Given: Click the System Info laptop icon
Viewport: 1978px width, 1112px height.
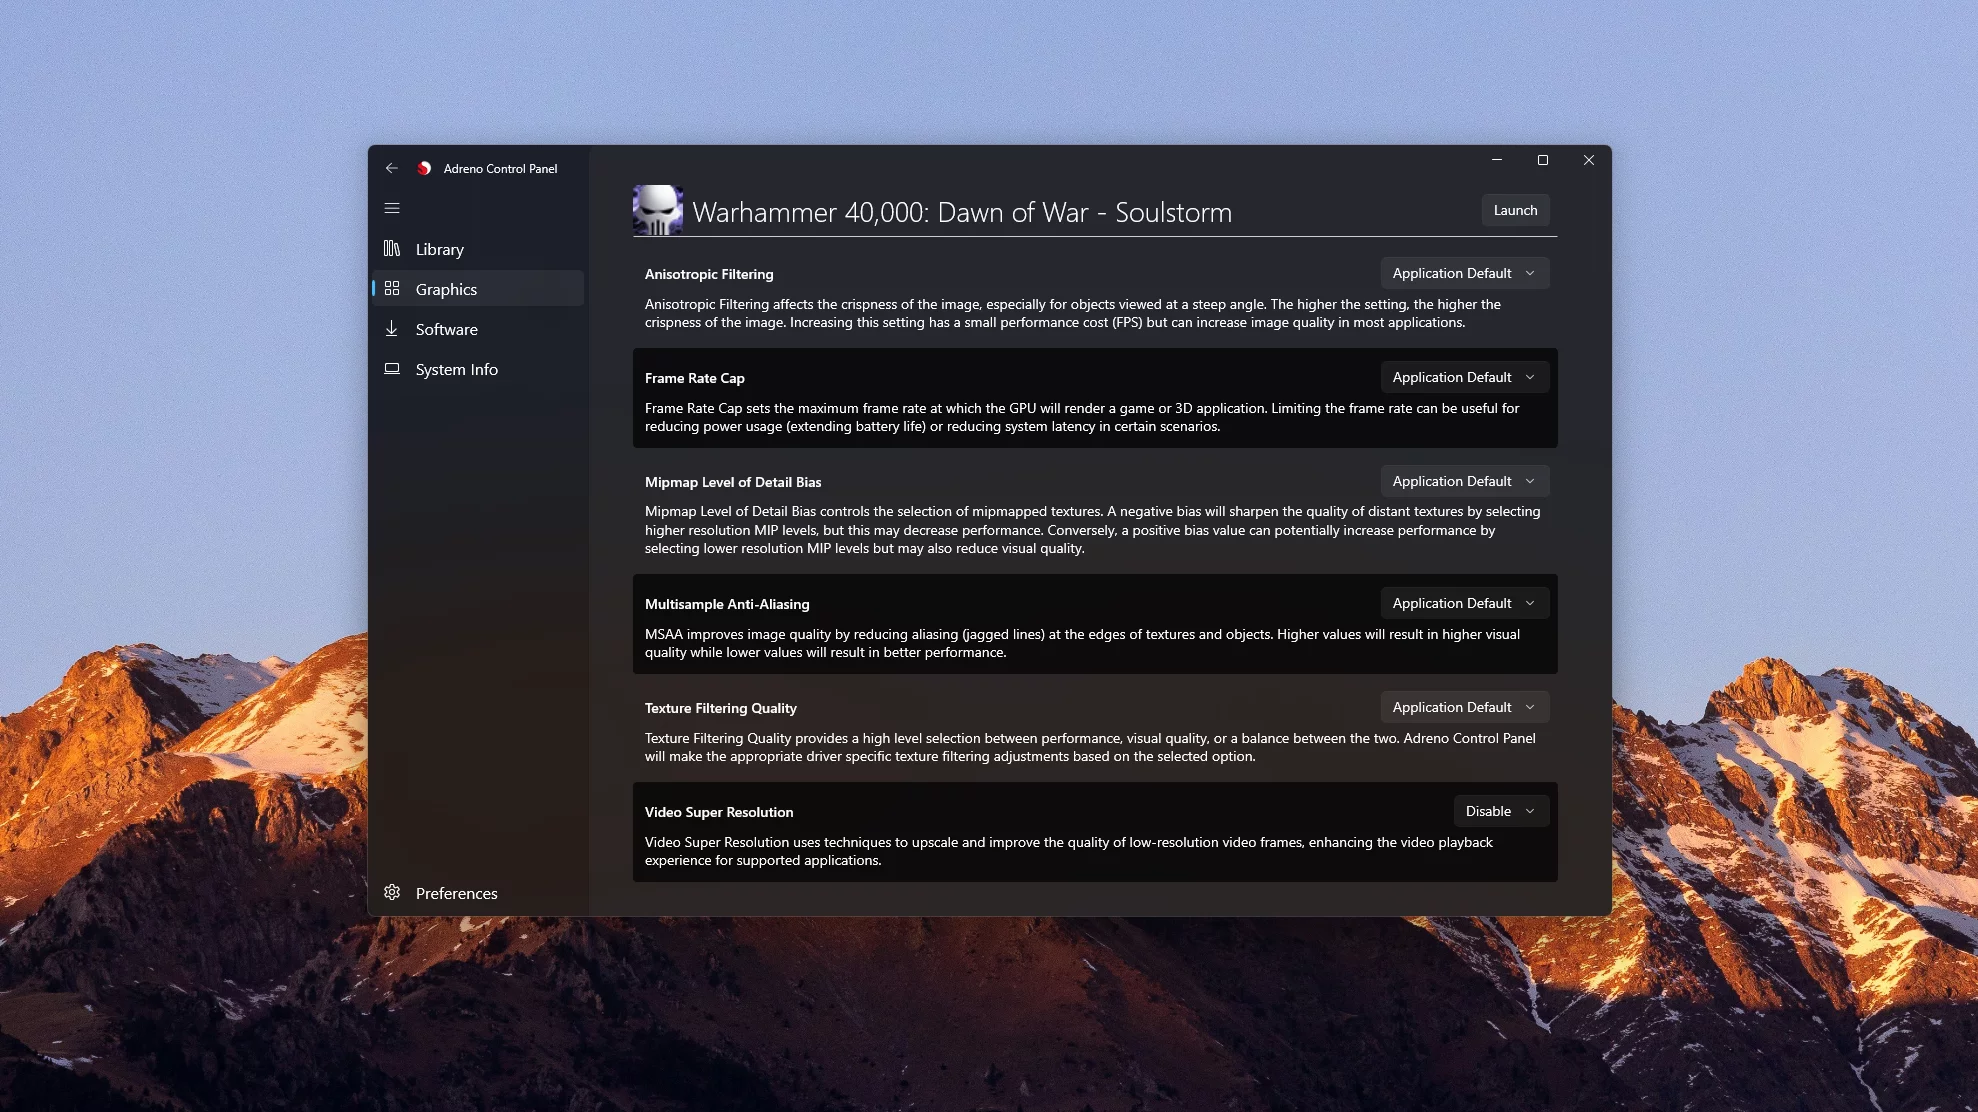Looking at the screenshot, I should tap(392, 368).
